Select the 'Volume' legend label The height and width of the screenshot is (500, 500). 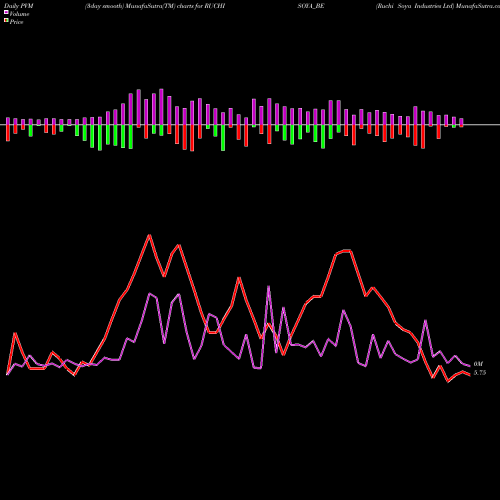(19, 14)
